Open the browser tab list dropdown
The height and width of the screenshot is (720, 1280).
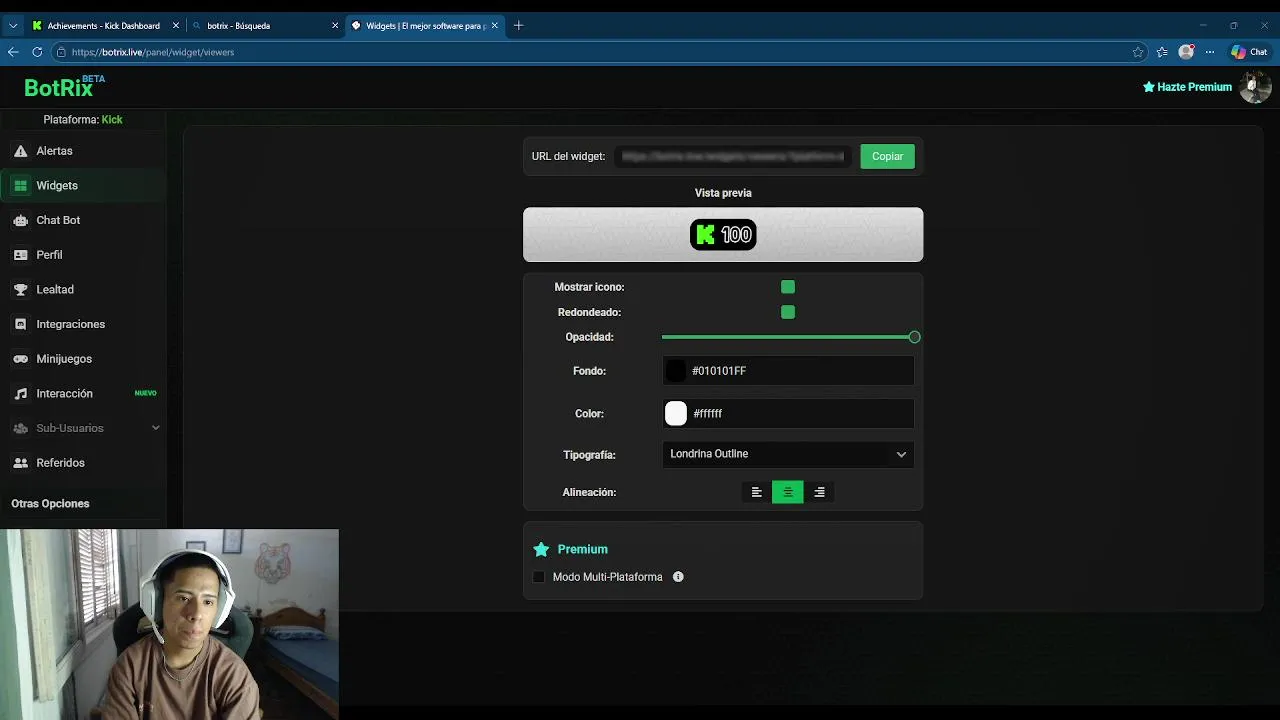click(13, 26)
